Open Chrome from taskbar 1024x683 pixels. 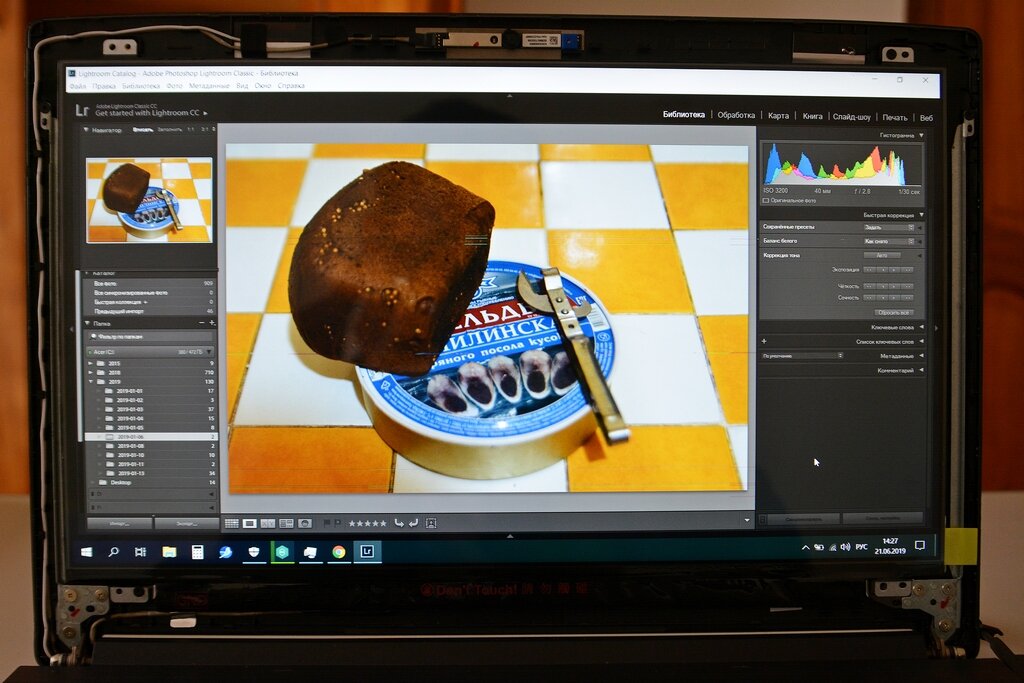(339, 552)
